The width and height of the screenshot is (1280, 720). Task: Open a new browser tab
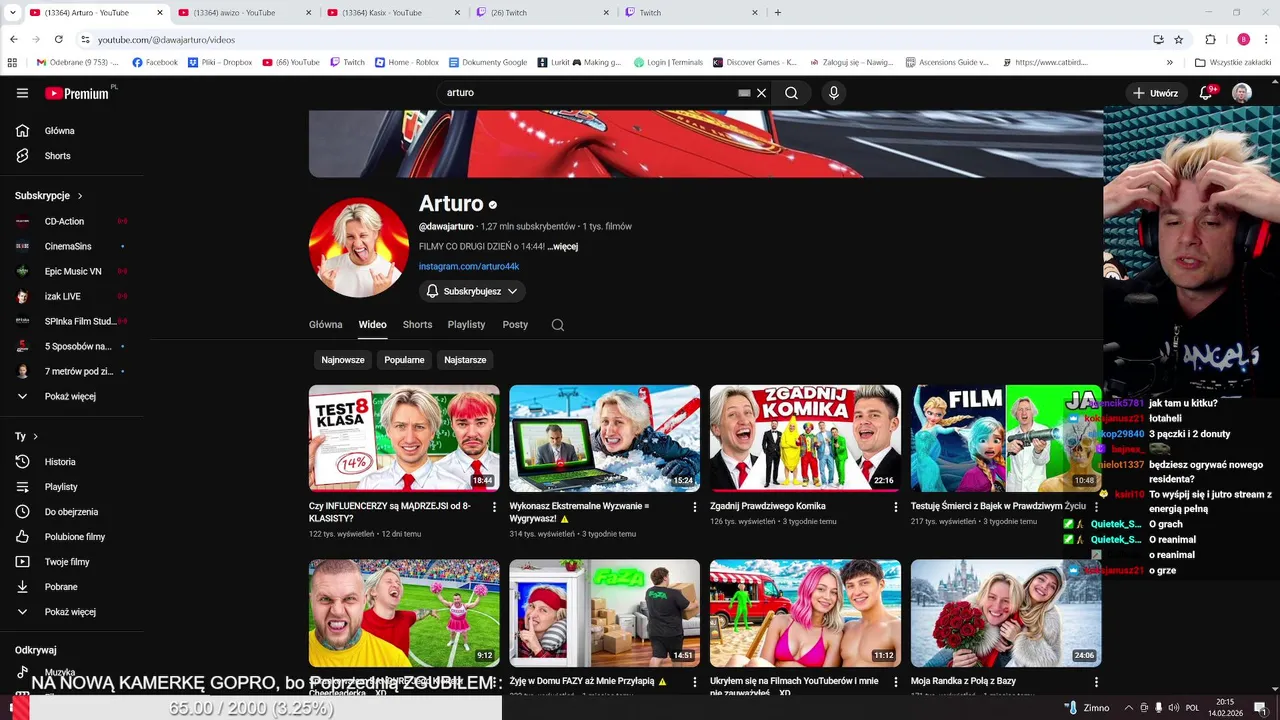778,13
